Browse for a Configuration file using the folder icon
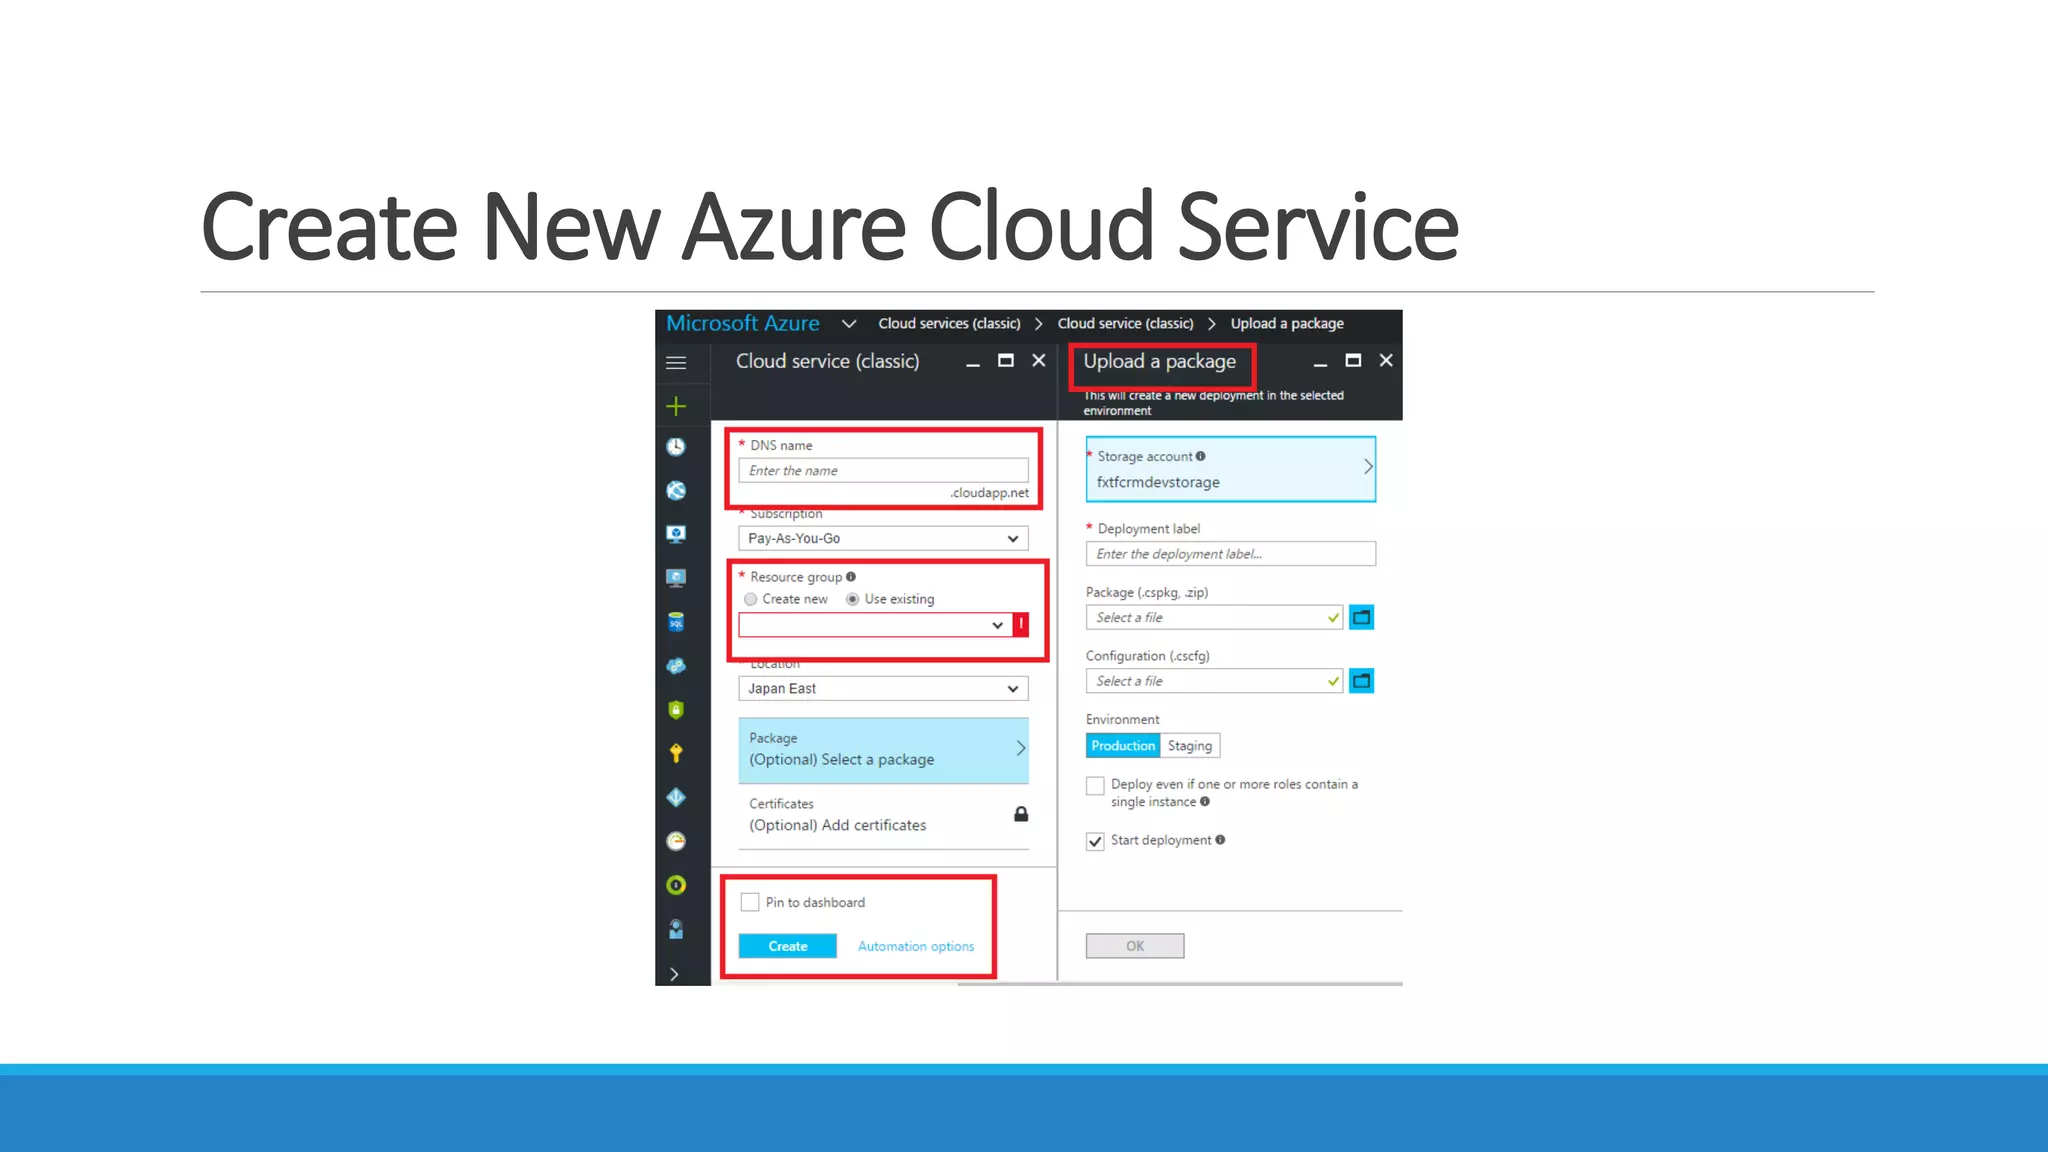The width and height of the screenshot is (2048, 1152). tap(1361, 681)
